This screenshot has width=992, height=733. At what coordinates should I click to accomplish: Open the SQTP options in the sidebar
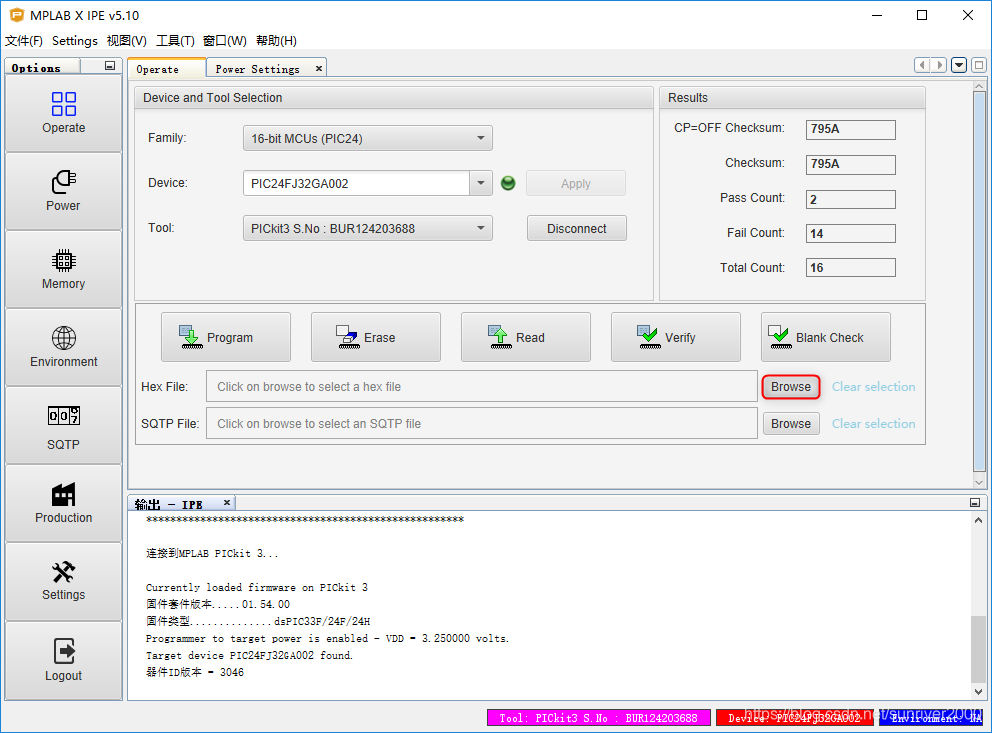point(63,426)
